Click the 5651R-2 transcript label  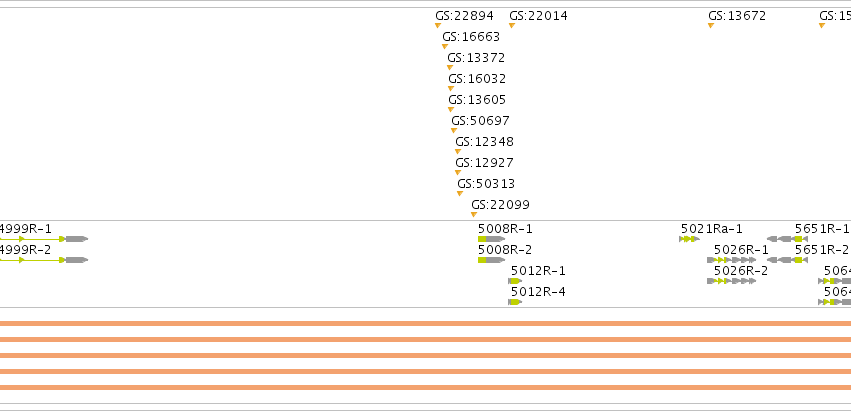coord(822,250)
